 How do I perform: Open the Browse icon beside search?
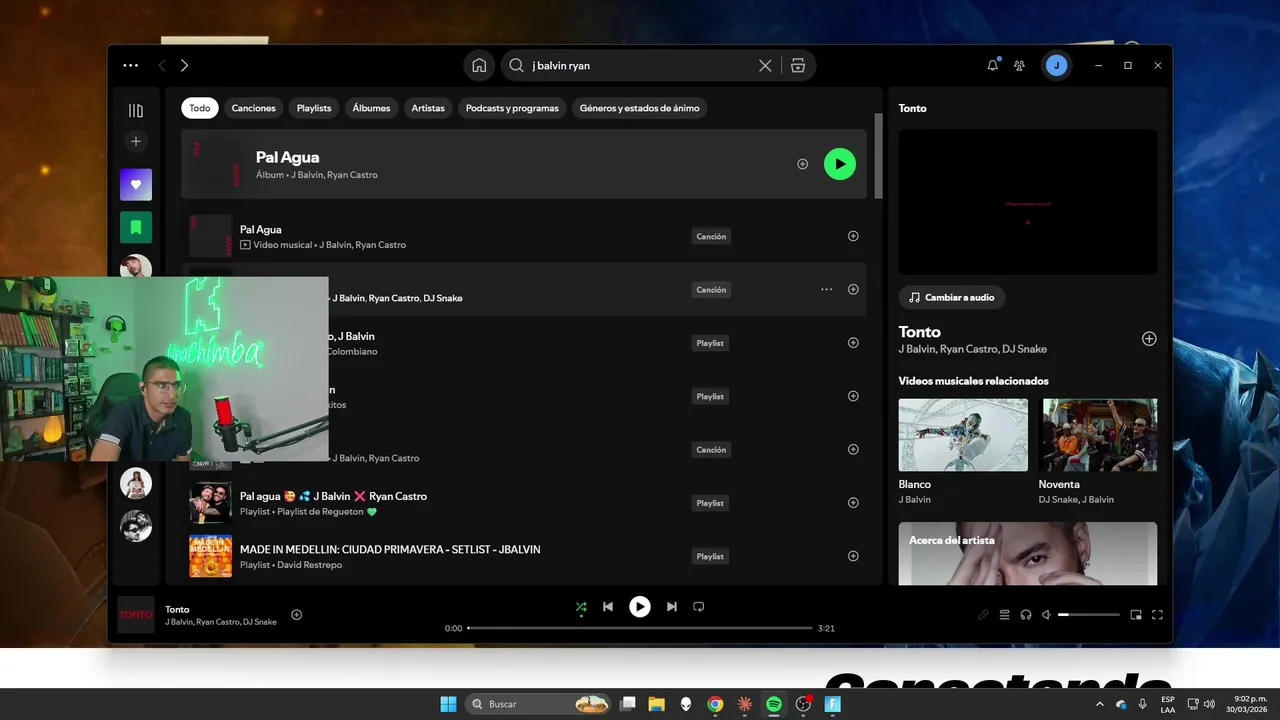click(x=797, y=65)
